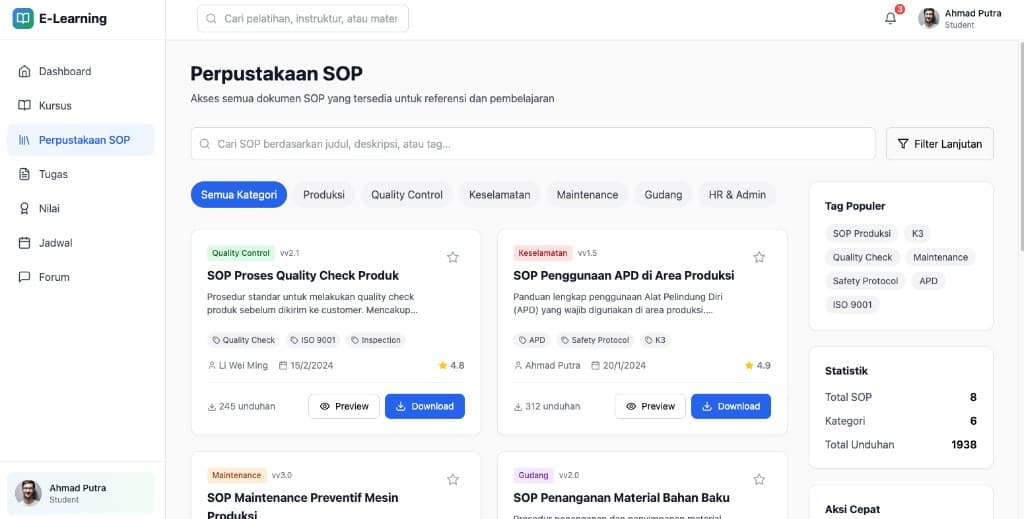Open SOP Maintenance Preventif Mesin Produksi title
The height and width of the screenshot is (519, 1024).
303,506
